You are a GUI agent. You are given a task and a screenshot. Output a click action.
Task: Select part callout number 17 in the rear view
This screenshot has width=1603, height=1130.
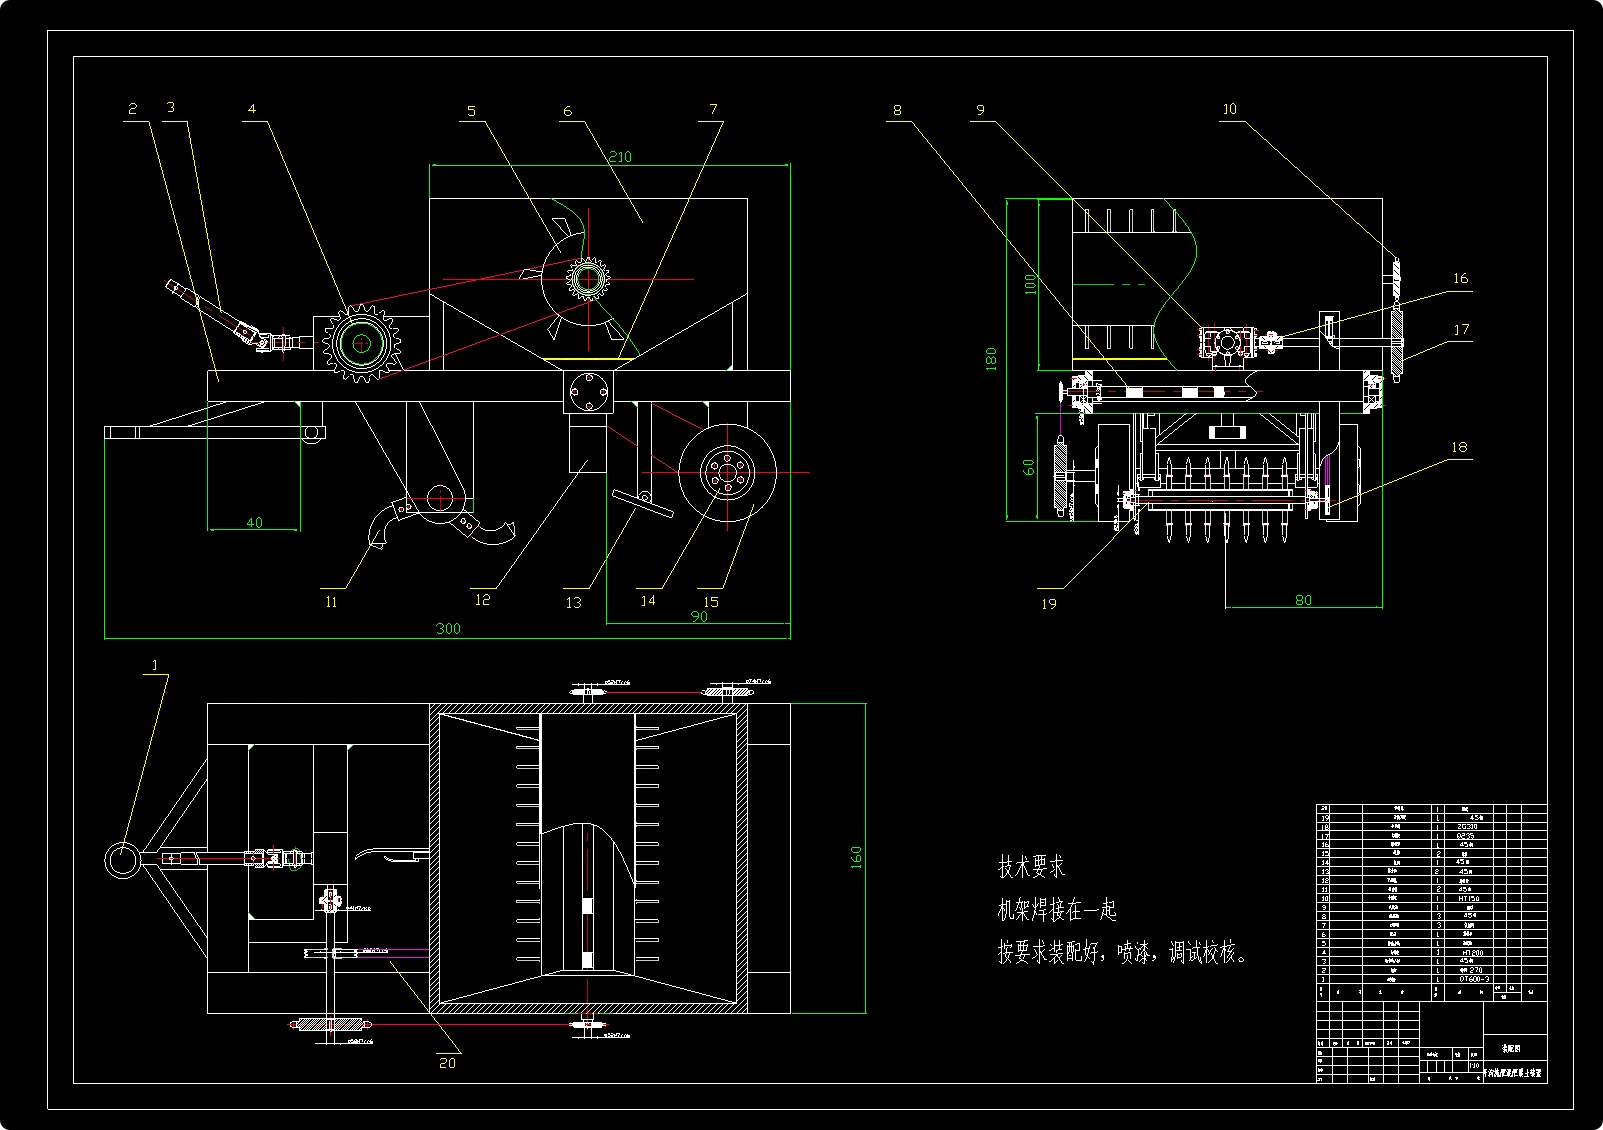(1461, 329)
